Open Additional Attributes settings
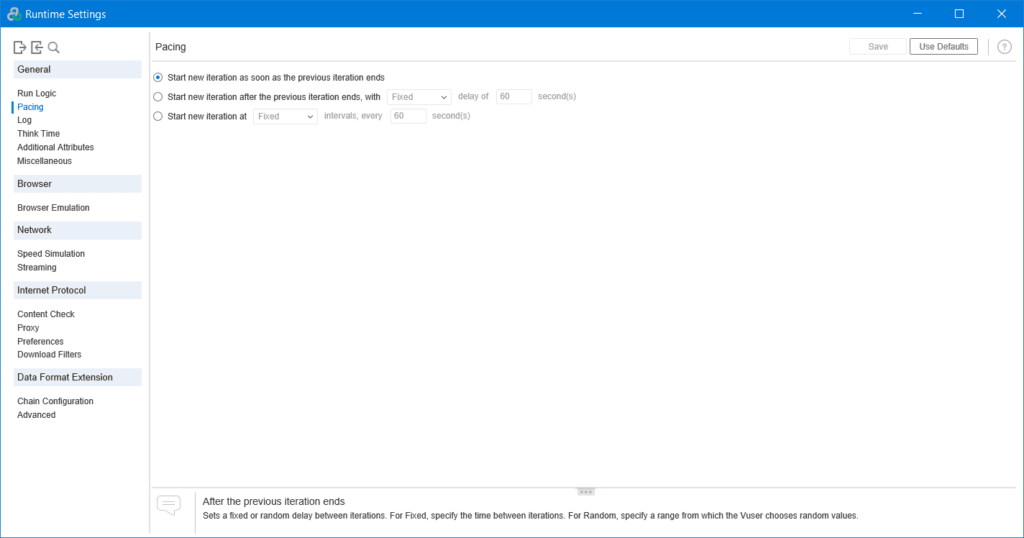This screenshot has width=1024, height=538. click(56, 147)
